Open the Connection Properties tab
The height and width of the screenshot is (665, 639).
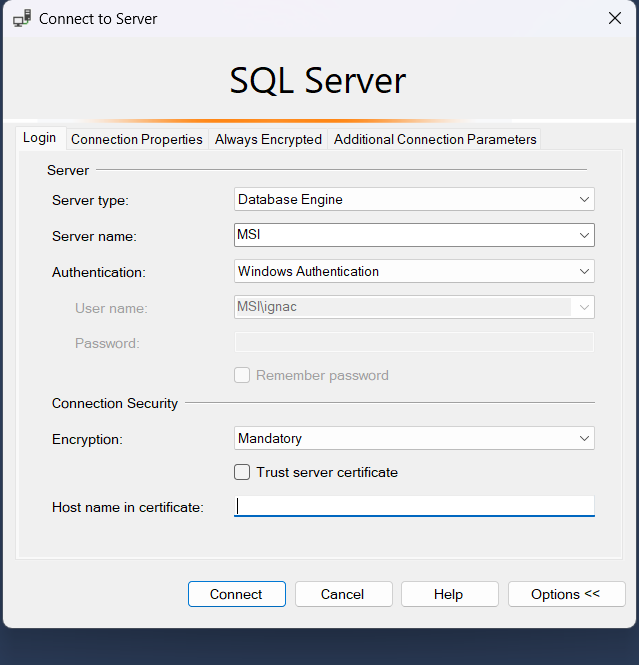click(x=137, y=139)
